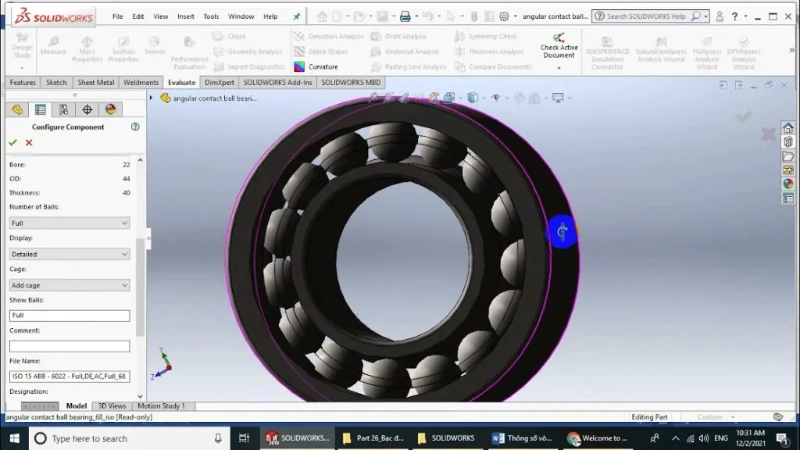
Task: Switch to the Sheet Metal tab
Action: (x=95, y=83)
